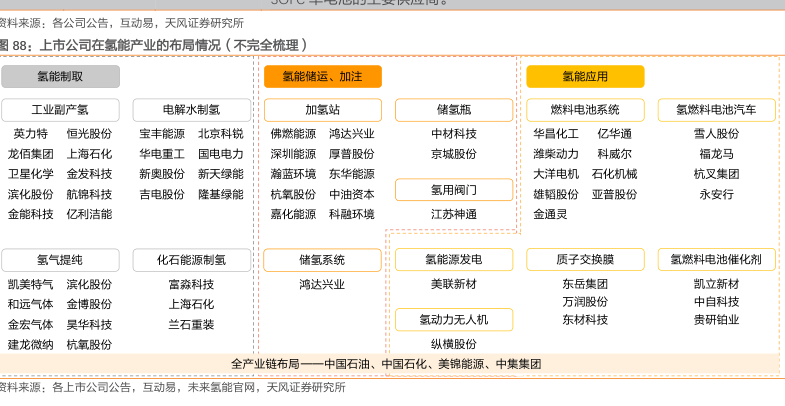Screen dimensions: 785x406
Task: Select the 氢燃料电池汽车 category box
Action: click(716, 110)
